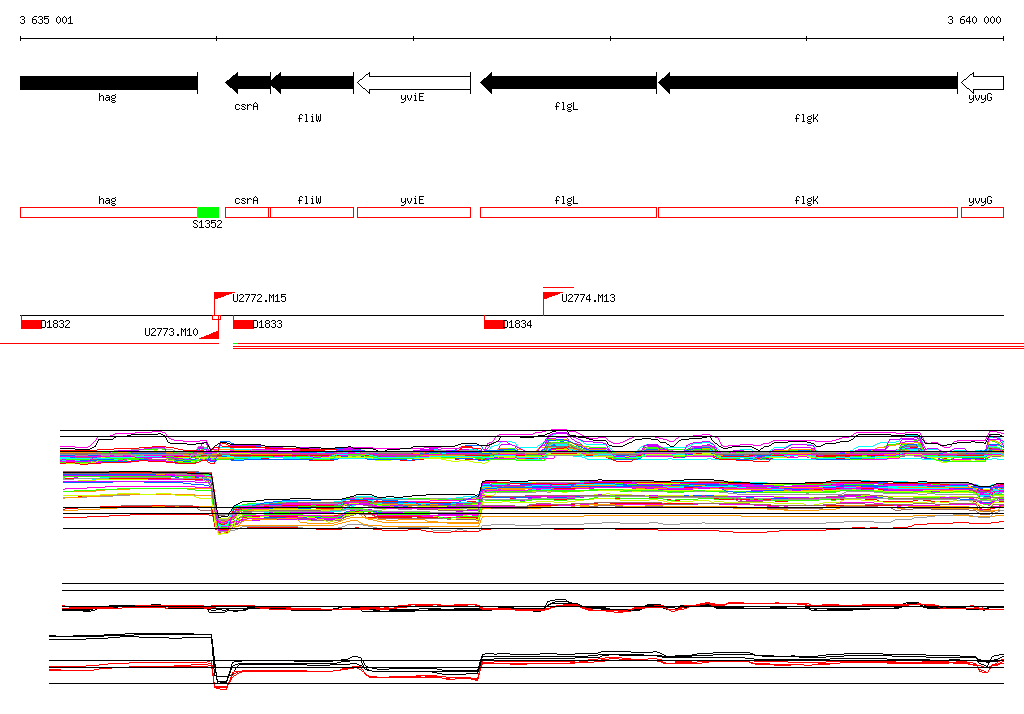Click the red-outlined yvyG segment box
Screen dimensions: 1024x714
coord(982,212)
